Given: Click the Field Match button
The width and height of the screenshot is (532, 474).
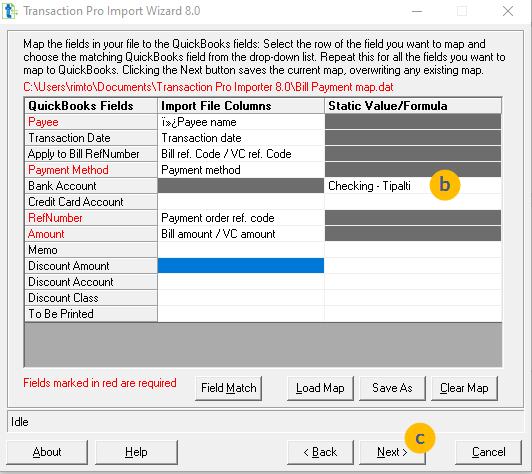Looking at the screenshot, I should (x=228, y=388).
